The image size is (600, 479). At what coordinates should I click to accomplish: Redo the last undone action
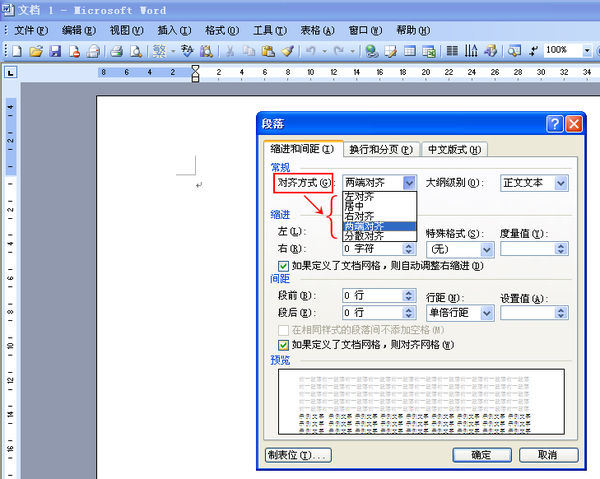coord(339,51)
